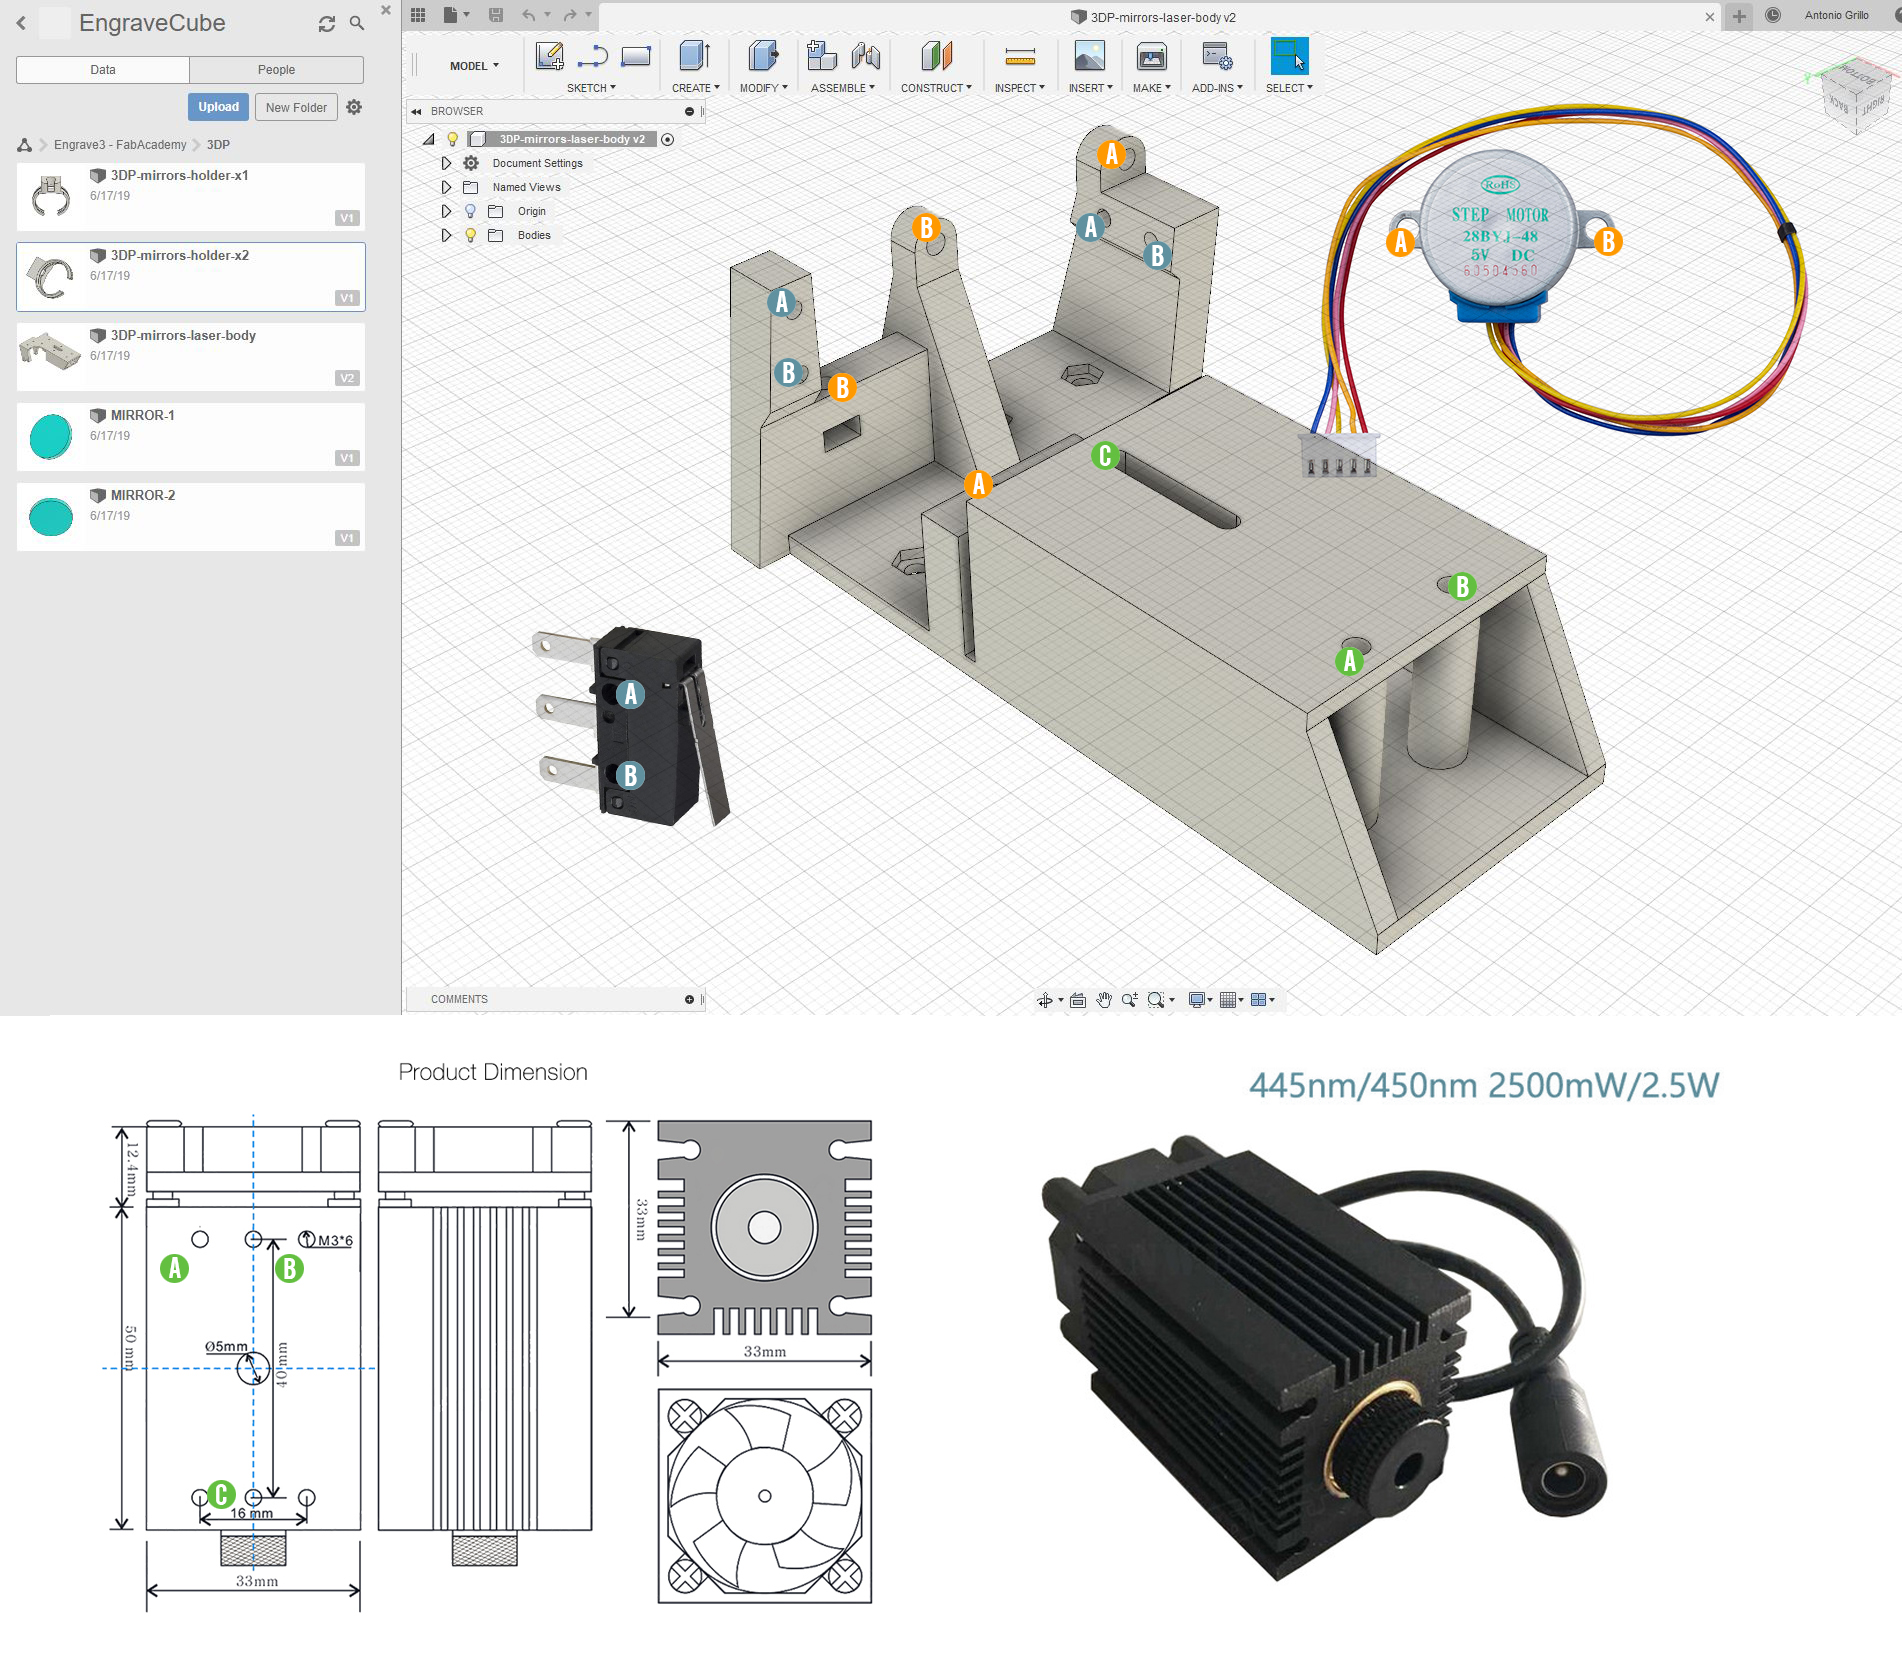Viewport: 1902px width, 1659px height.
Task: Expand the Origin node
Action: point(446,211)
